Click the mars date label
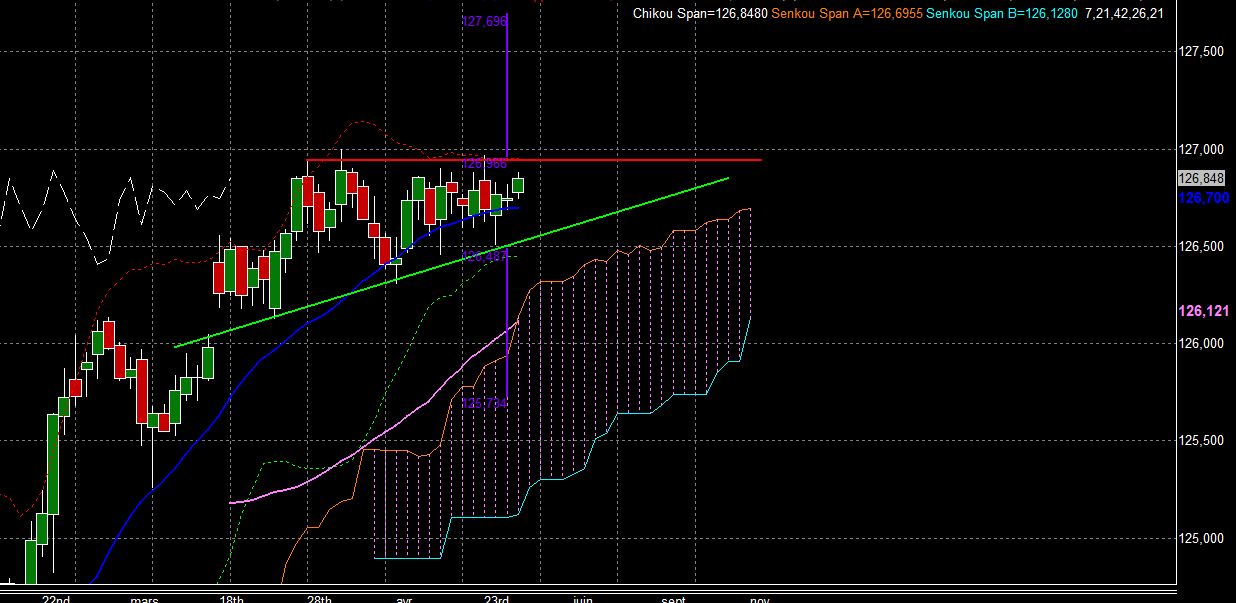Screen dimensions: 1236x603 pos(145,598)
